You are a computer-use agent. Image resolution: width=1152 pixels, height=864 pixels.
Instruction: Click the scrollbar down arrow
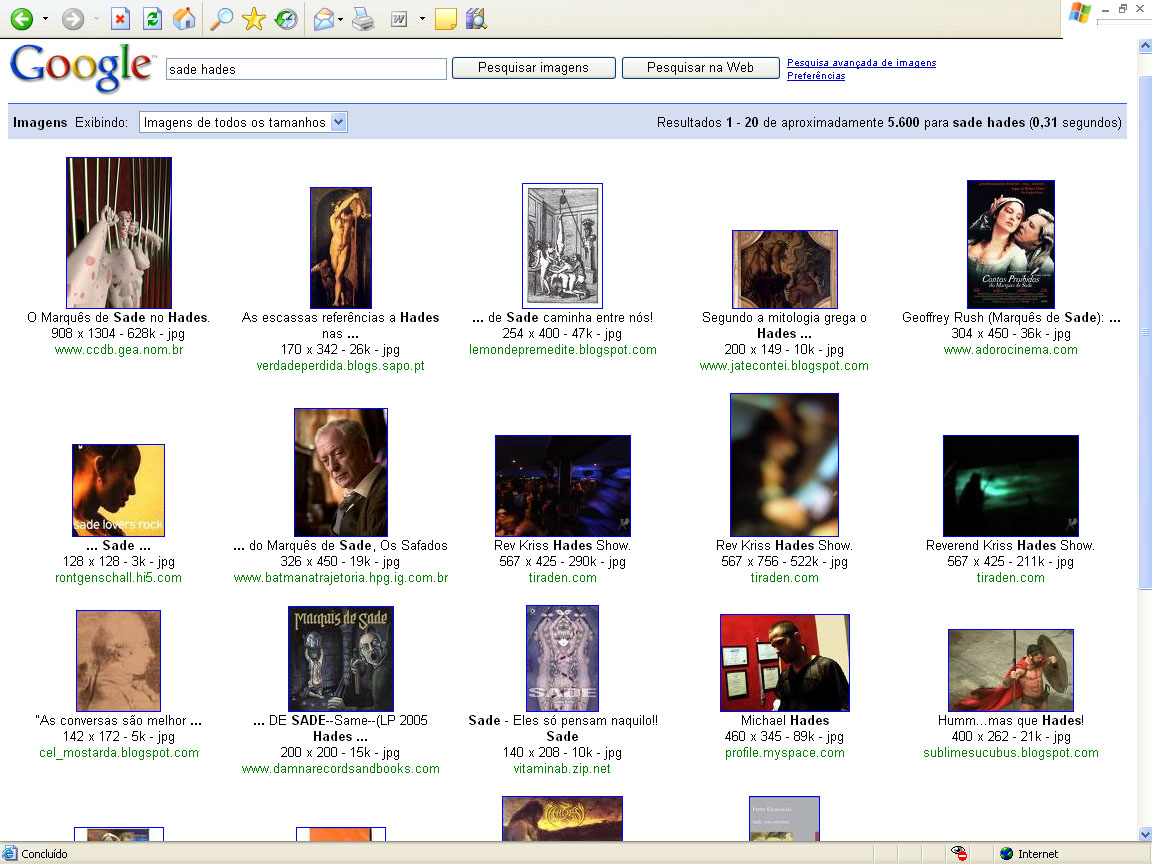click(1144, 834)
